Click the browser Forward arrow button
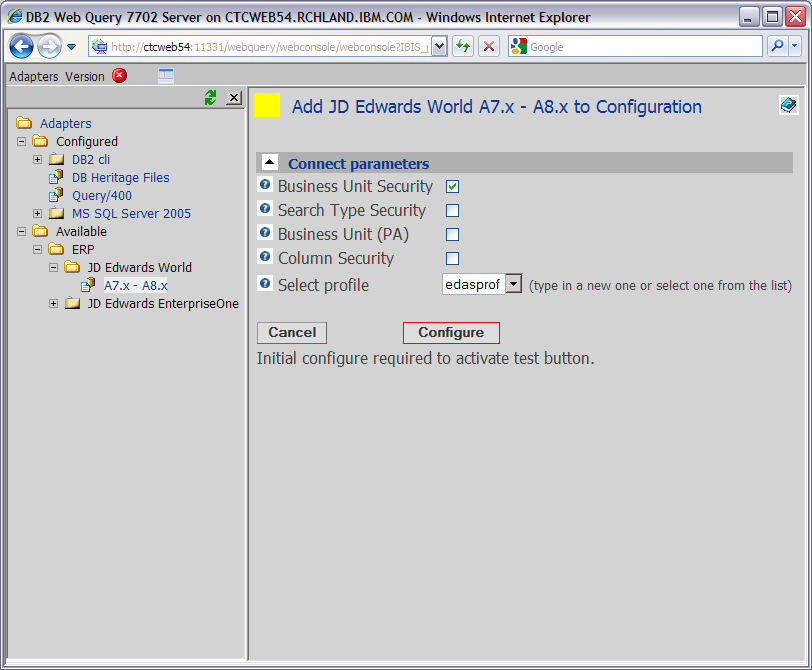The width and height of the screenshot is (812, 670). click(49, 47)
